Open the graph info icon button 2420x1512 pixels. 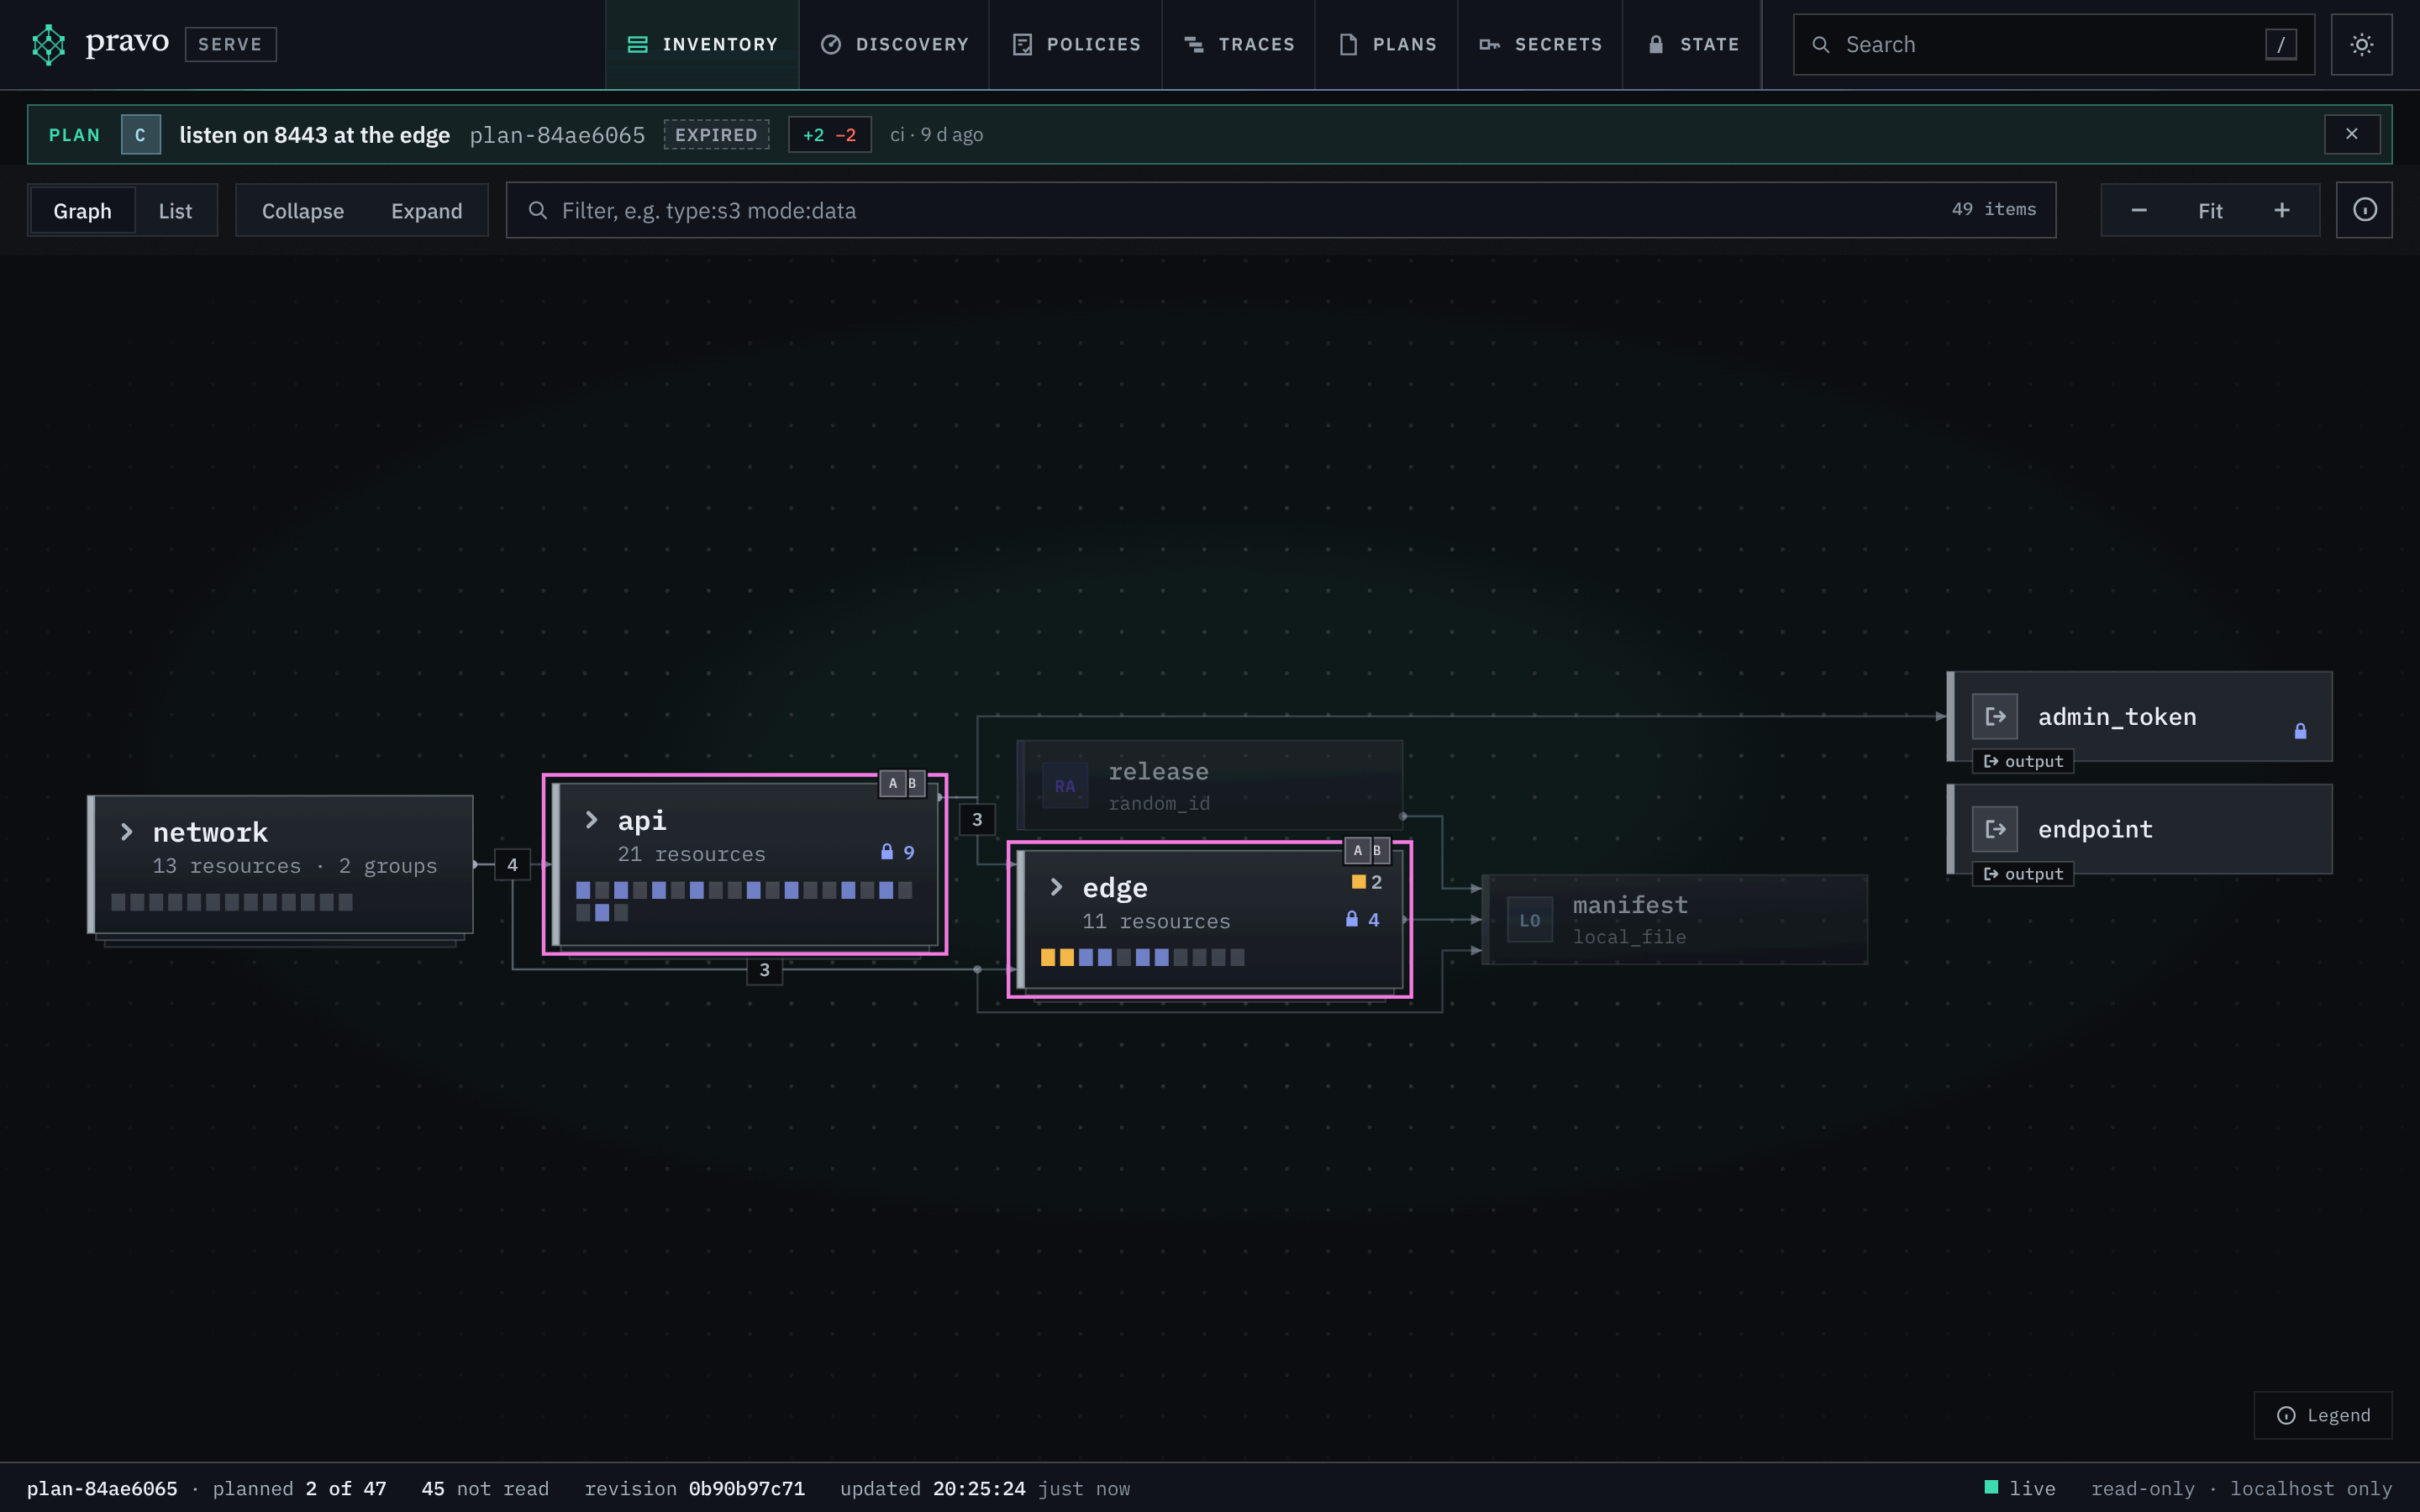(2364, 210)
